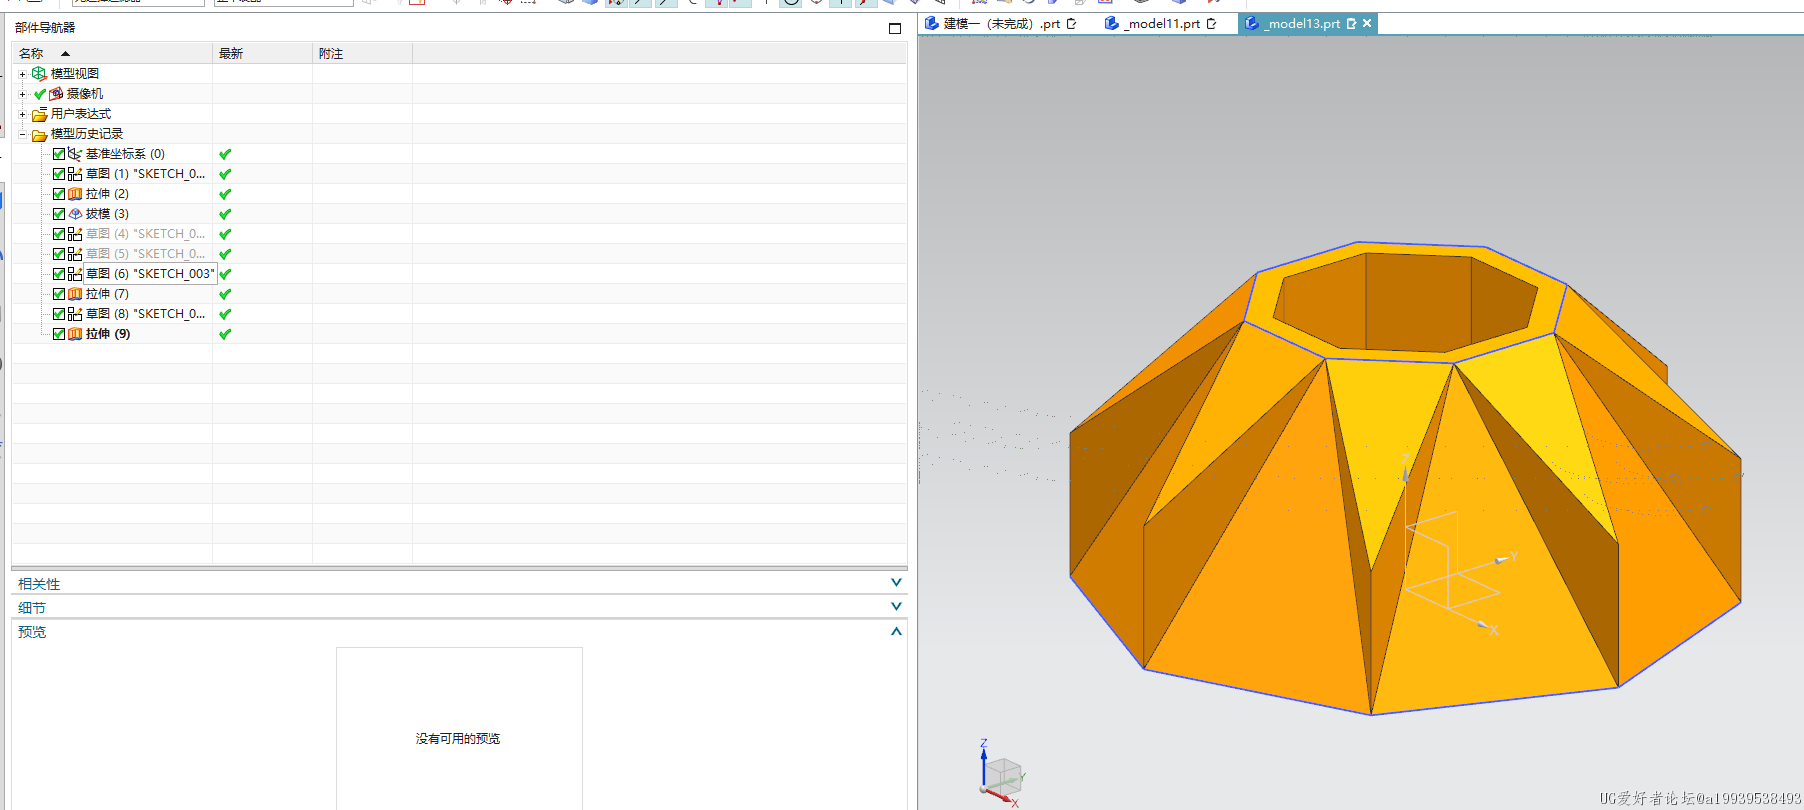Image resolution: width=1804 pixels, height=810 pixels.
Task: Toggle the 草图 (8) checkbox
Action: [59, 314]
